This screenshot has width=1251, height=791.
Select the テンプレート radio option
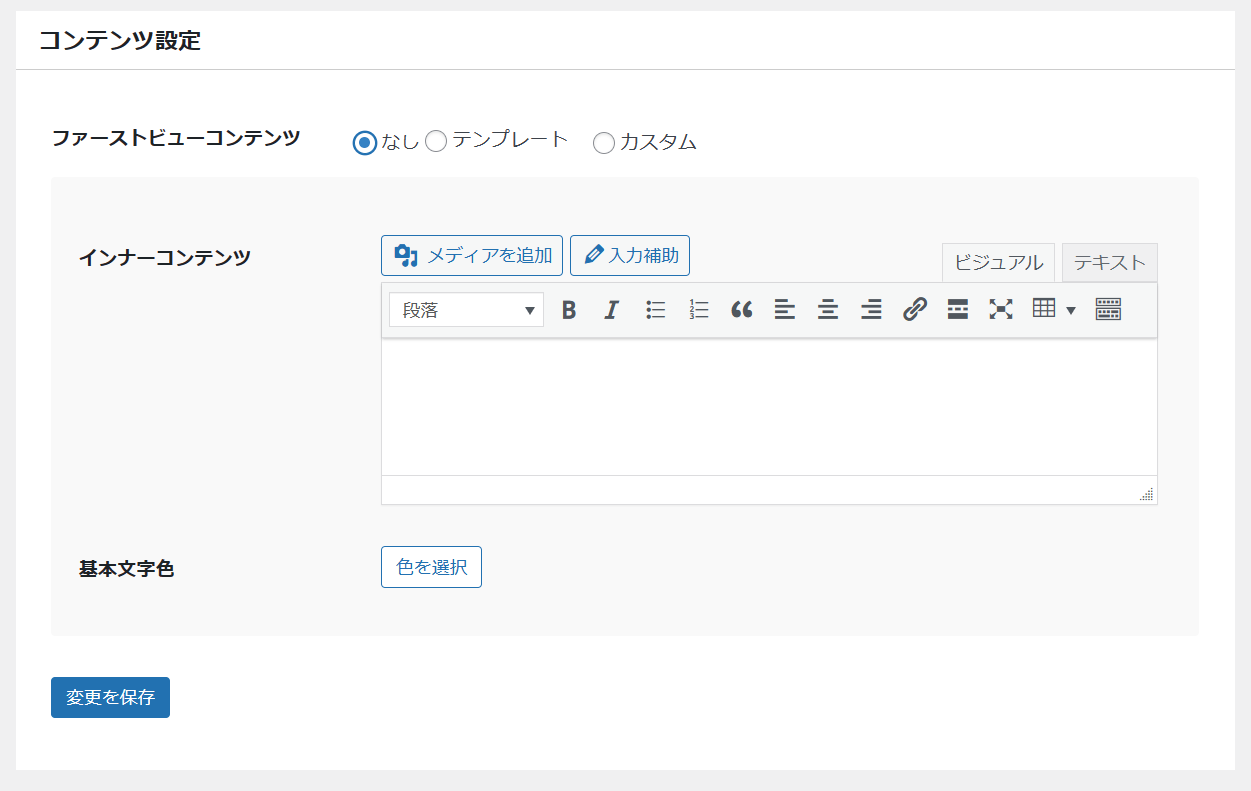pyautogui.click(x=436, y=142)
